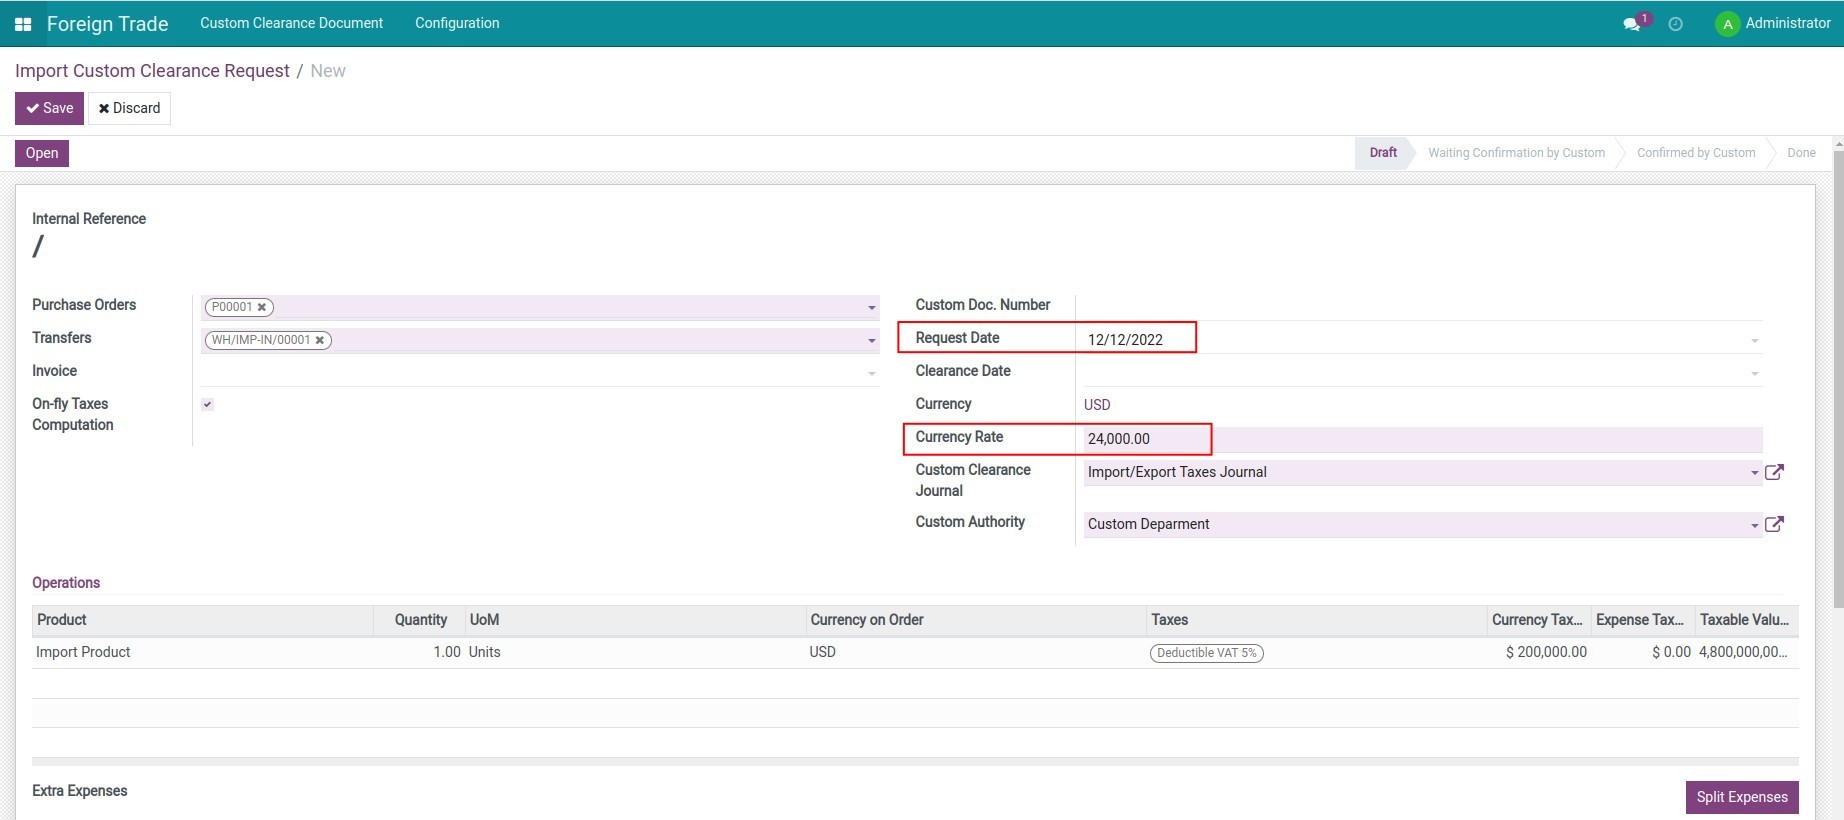This screenshot has width=1844, height=820.
Task: Open the conversations message icon
Action: (1632, 24)
